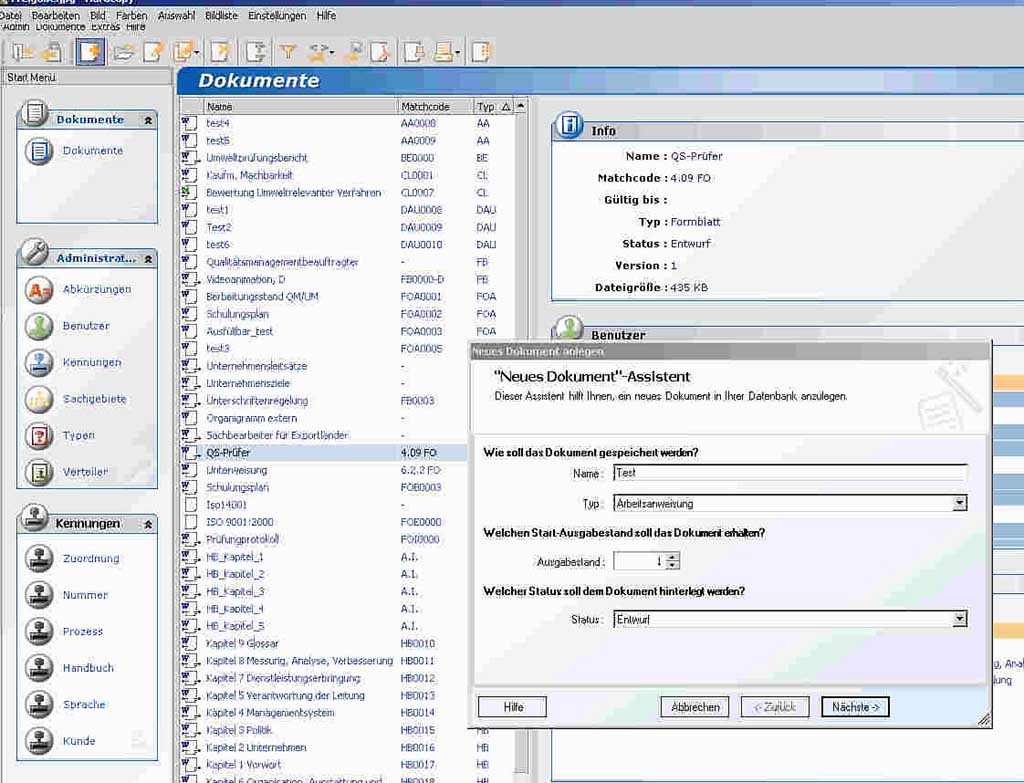Open the Datei menu
1024x783 pixels.
[x=11, y=15]
